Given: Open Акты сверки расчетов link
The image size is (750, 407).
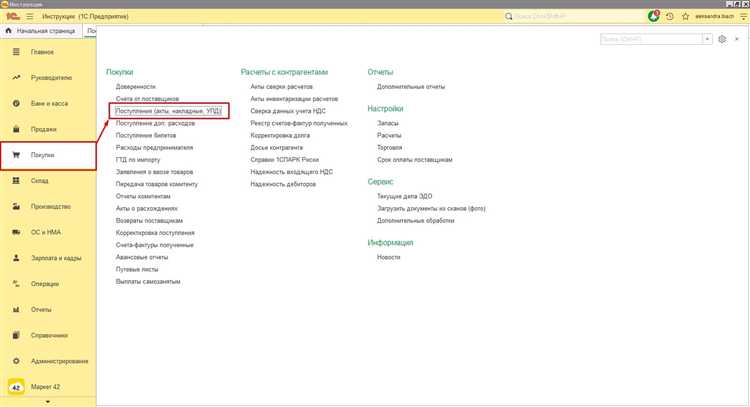Looking at the screenshot, I should click(281, 87).
